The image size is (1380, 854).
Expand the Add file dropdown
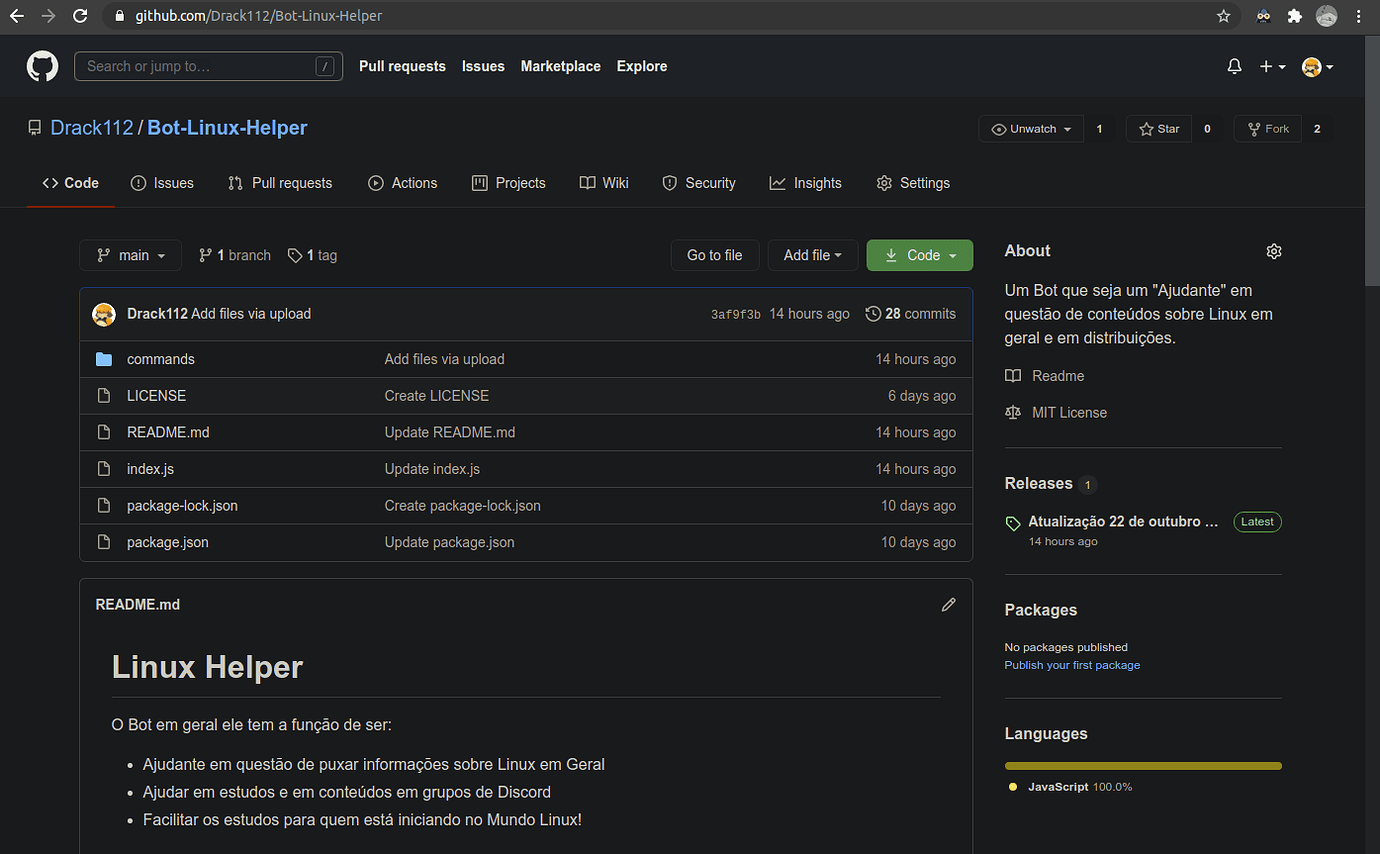[812, 255]
